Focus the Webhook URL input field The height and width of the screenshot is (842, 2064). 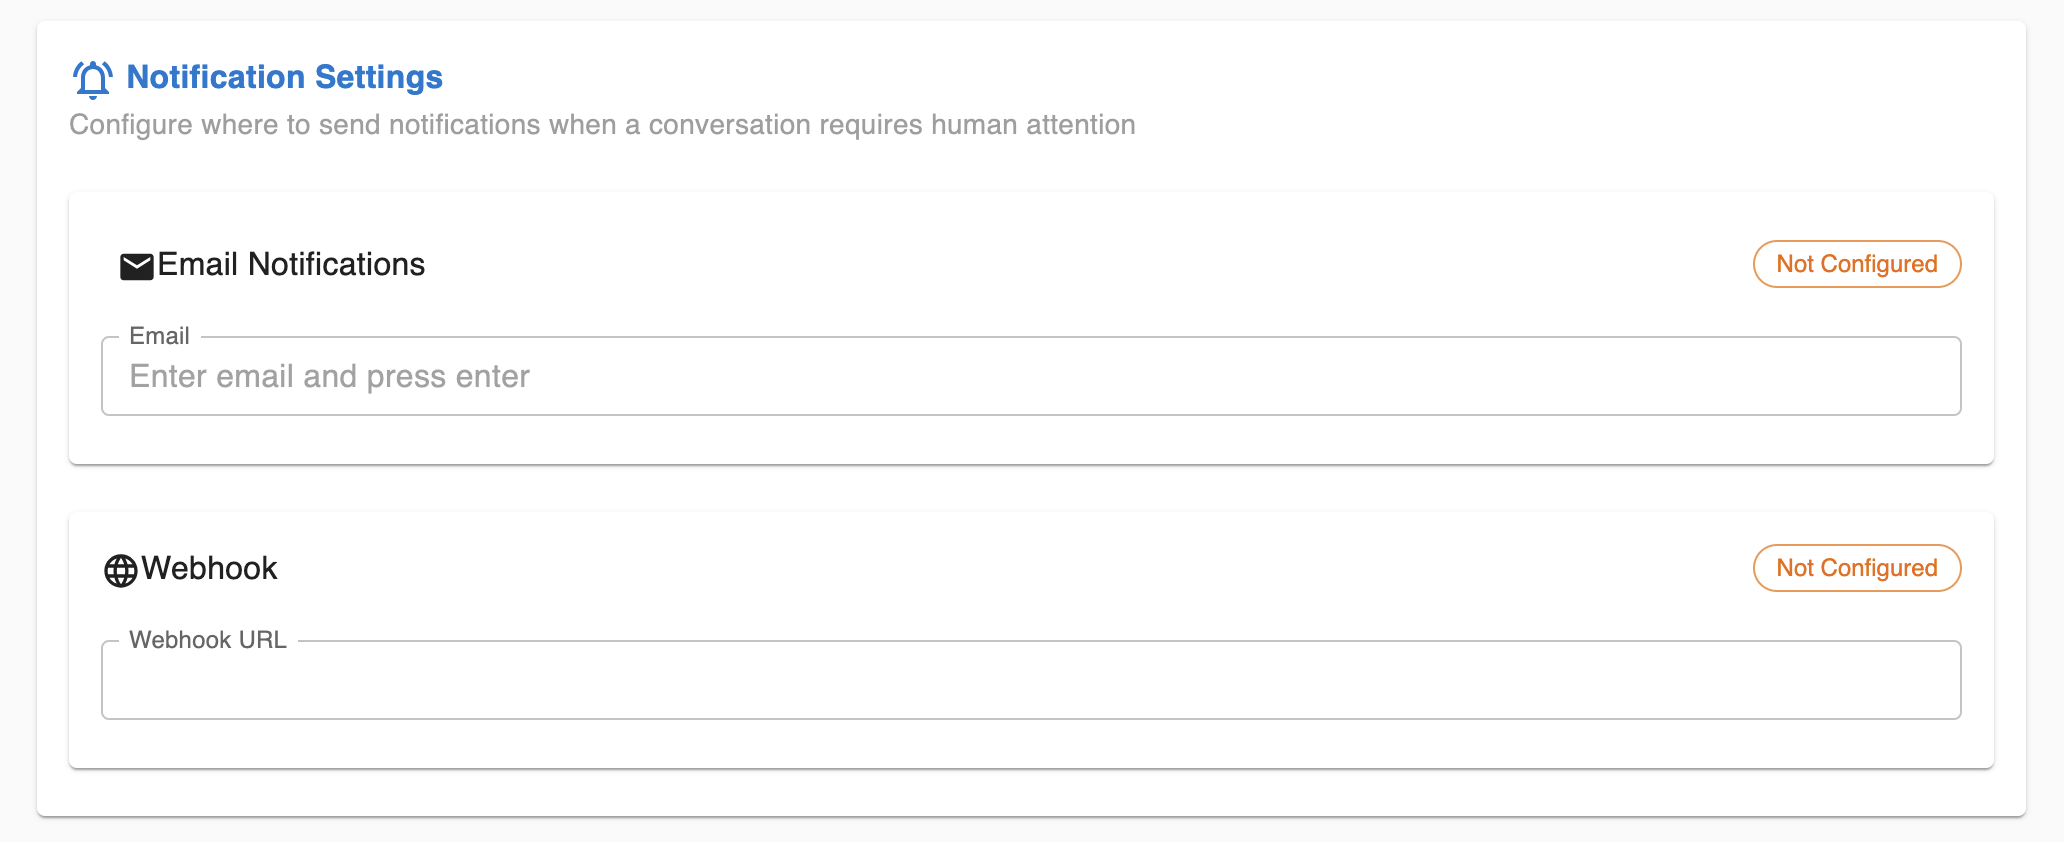coord(1031,680)
